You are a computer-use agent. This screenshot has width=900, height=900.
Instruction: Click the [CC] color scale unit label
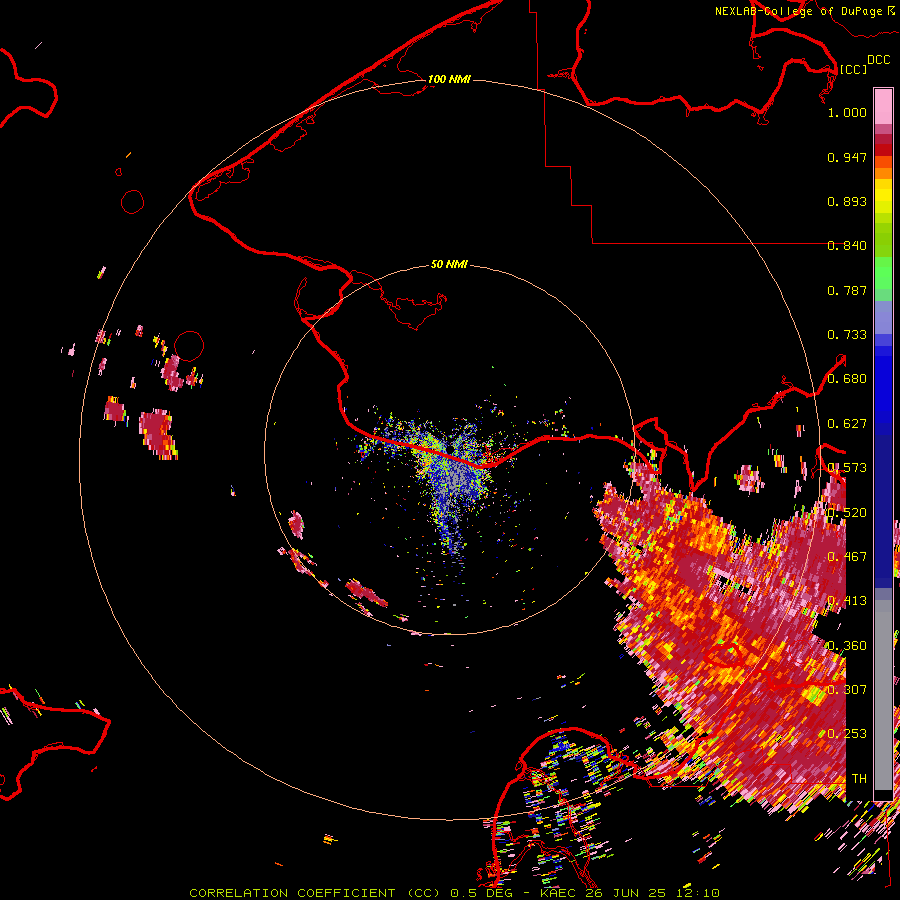coord(853,69)
